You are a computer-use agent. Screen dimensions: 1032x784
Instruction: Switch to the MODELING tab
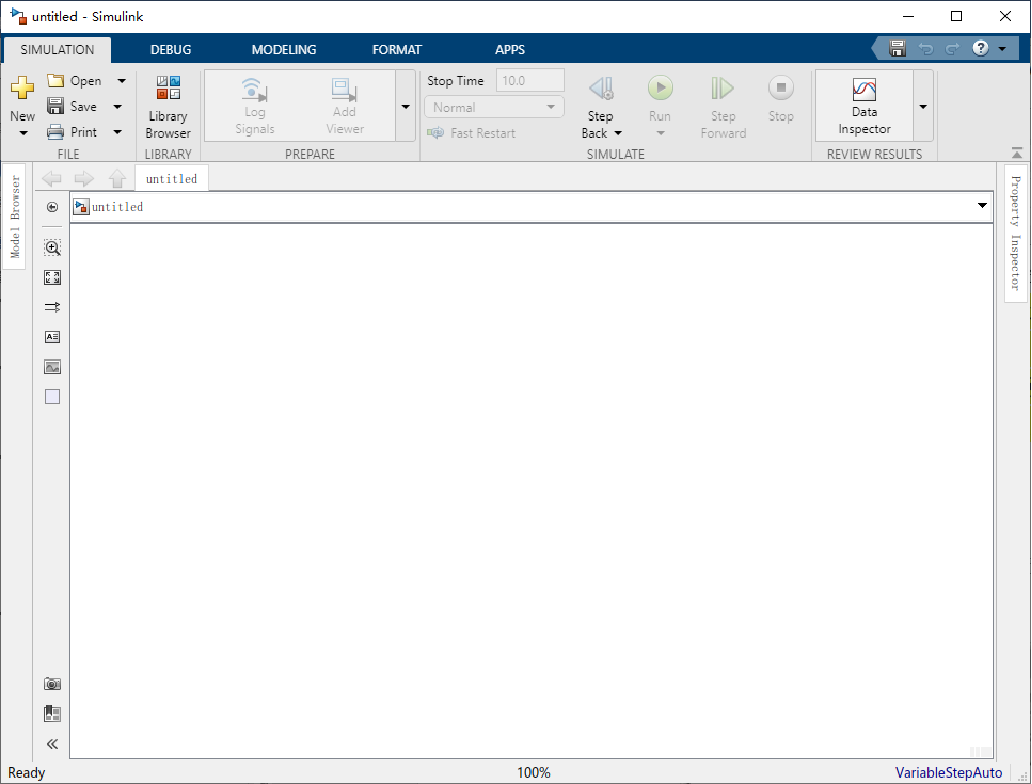(x=284, y=49)
